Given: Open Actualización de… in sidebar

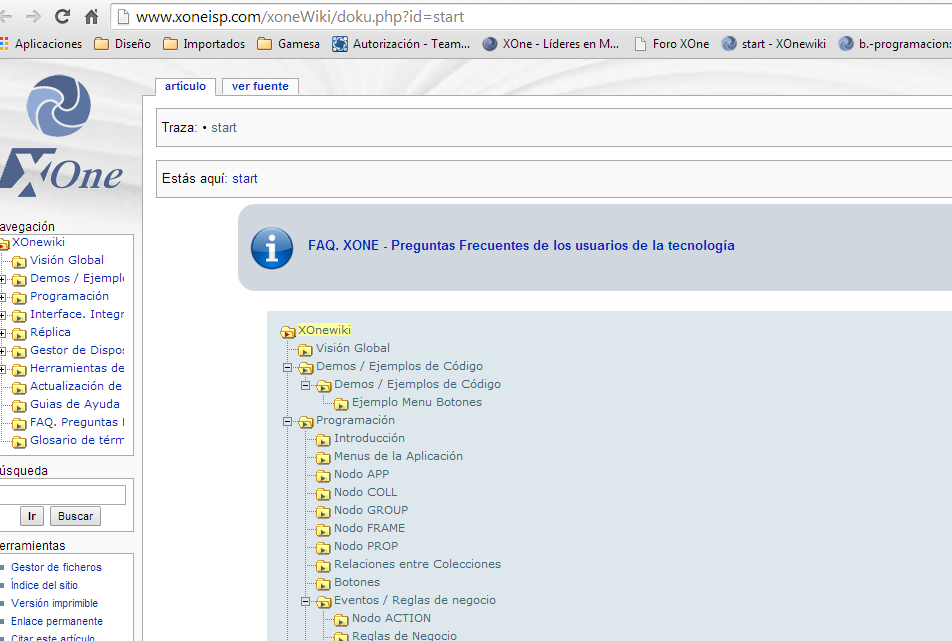Looking at the screenshot, I should [76, 386].
